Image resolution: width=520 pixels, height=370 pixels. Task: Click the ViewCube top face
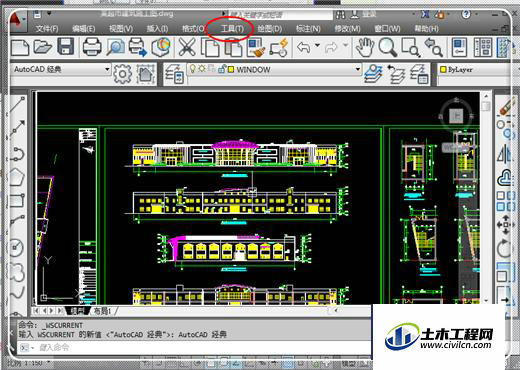(456, 116)
